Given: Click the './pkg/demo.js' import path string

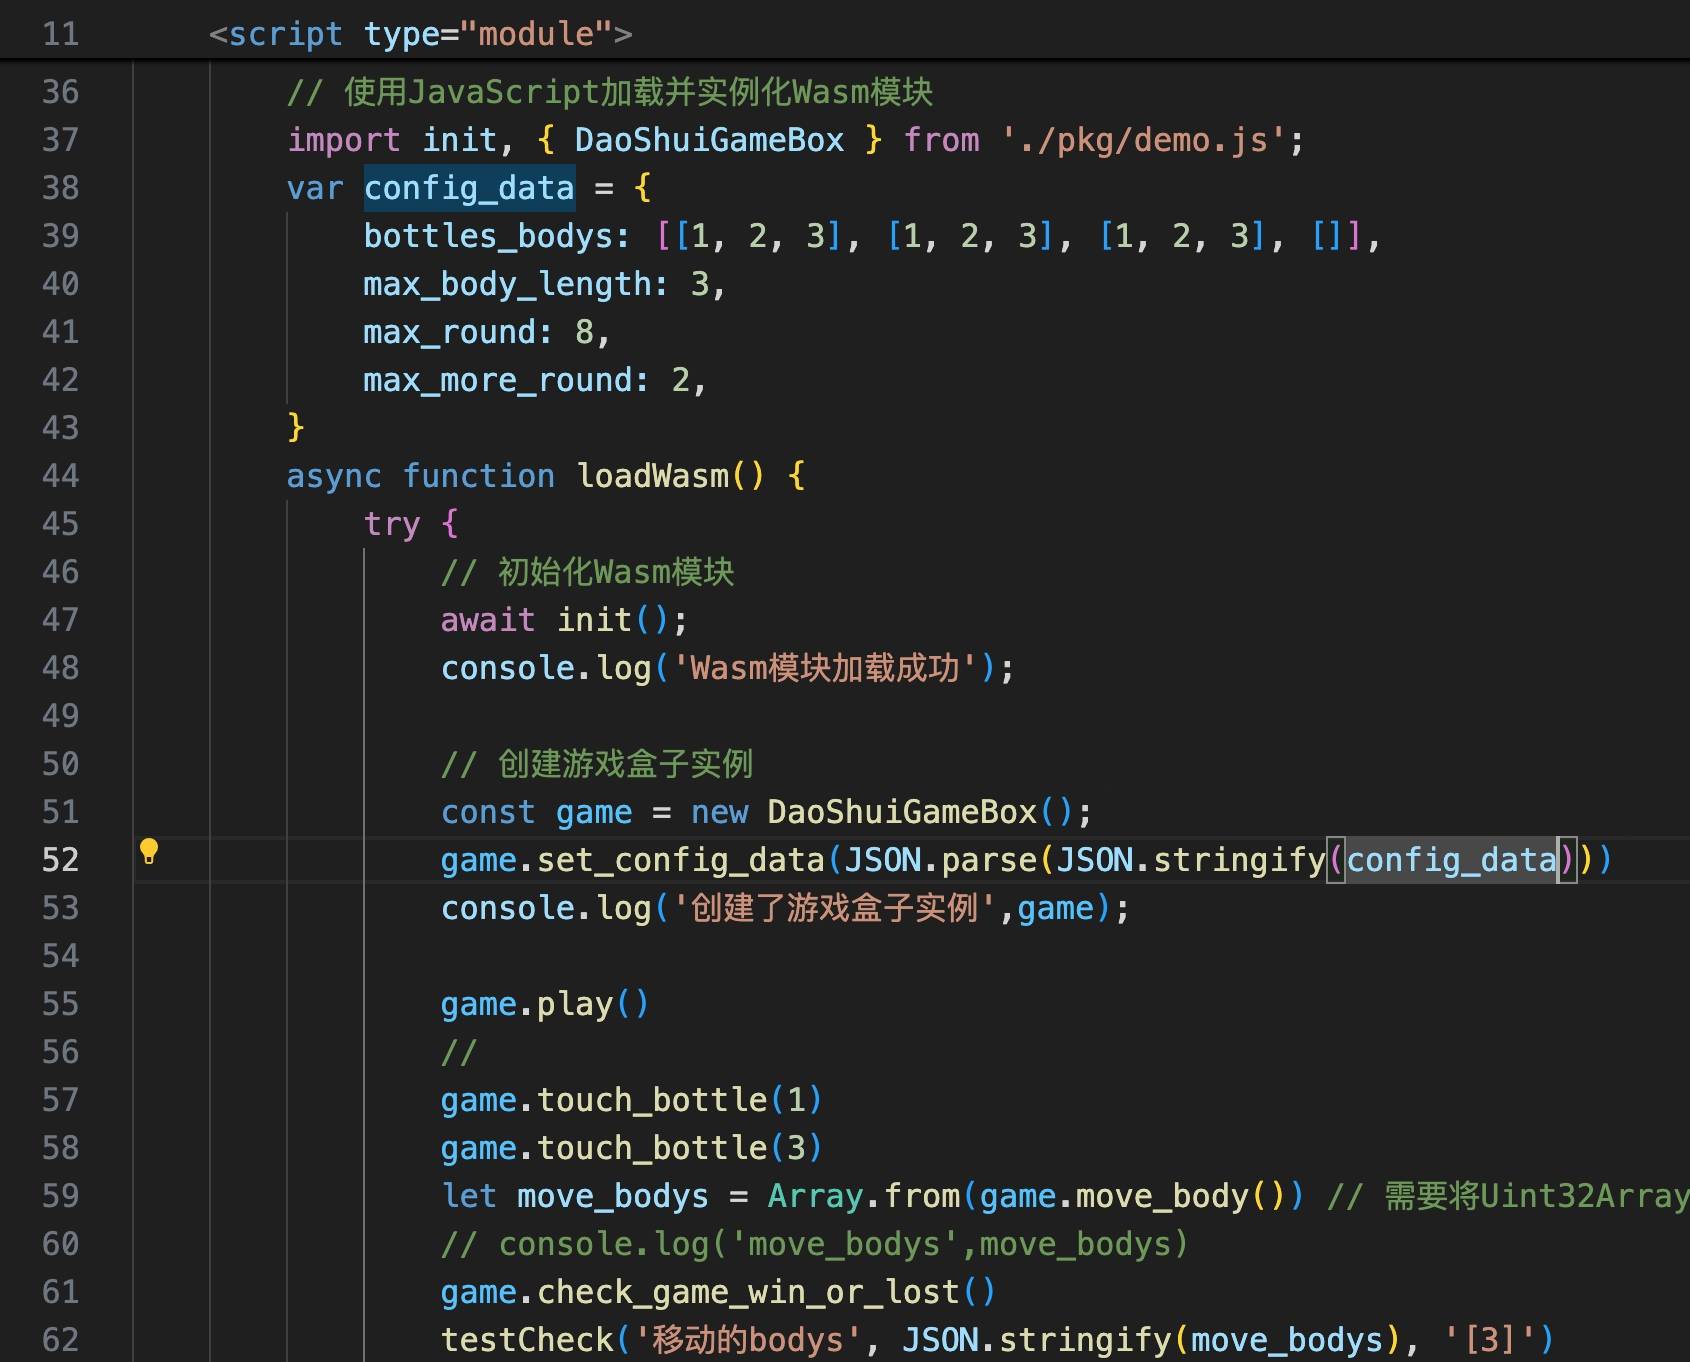Looking at the screenshot, I should point(1142,140).
